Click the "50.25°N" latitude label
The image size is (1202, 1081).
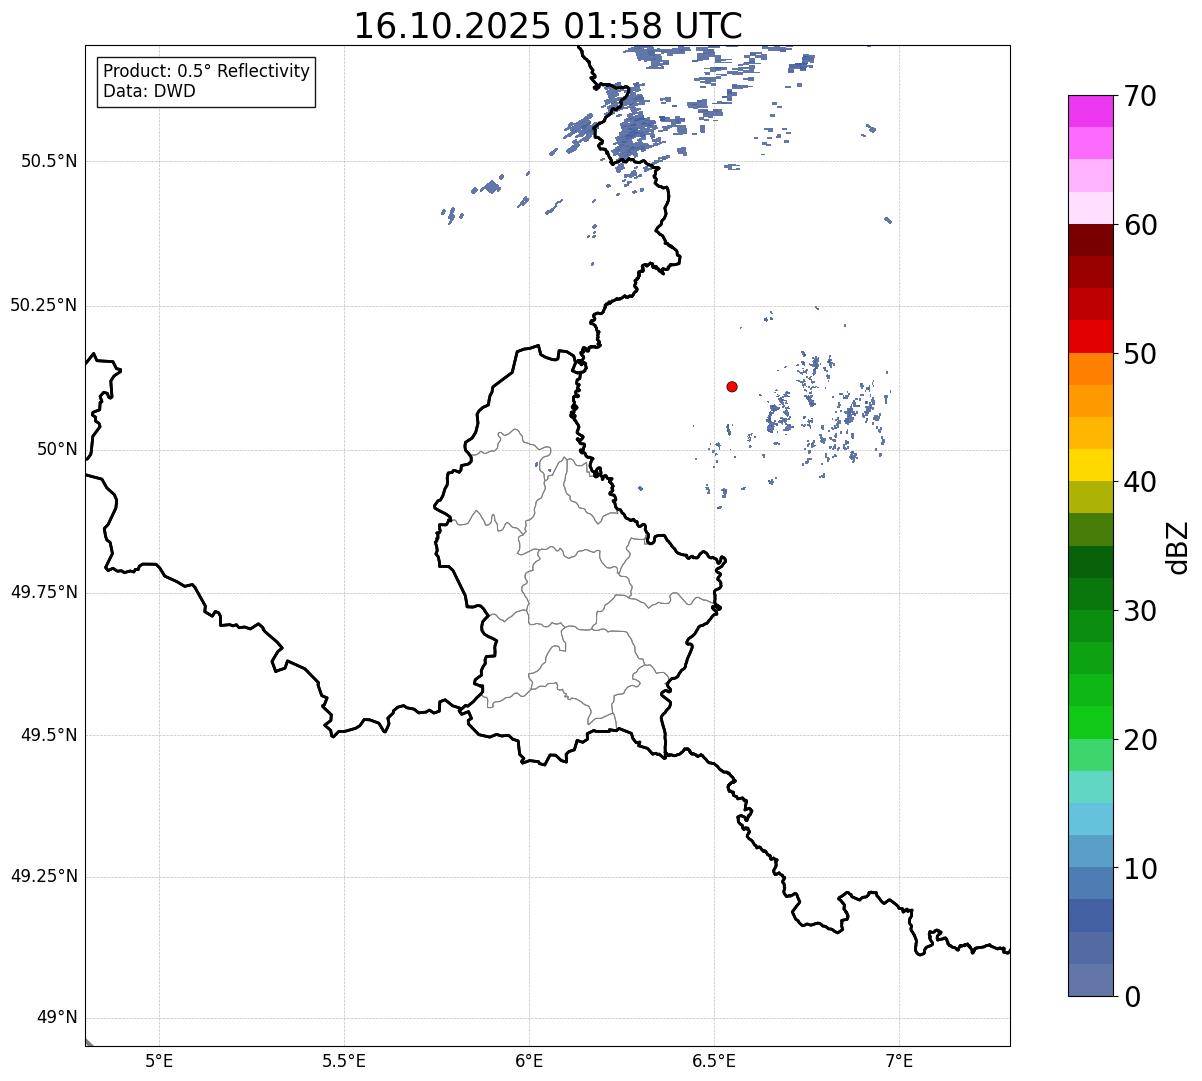pos(44,305)
